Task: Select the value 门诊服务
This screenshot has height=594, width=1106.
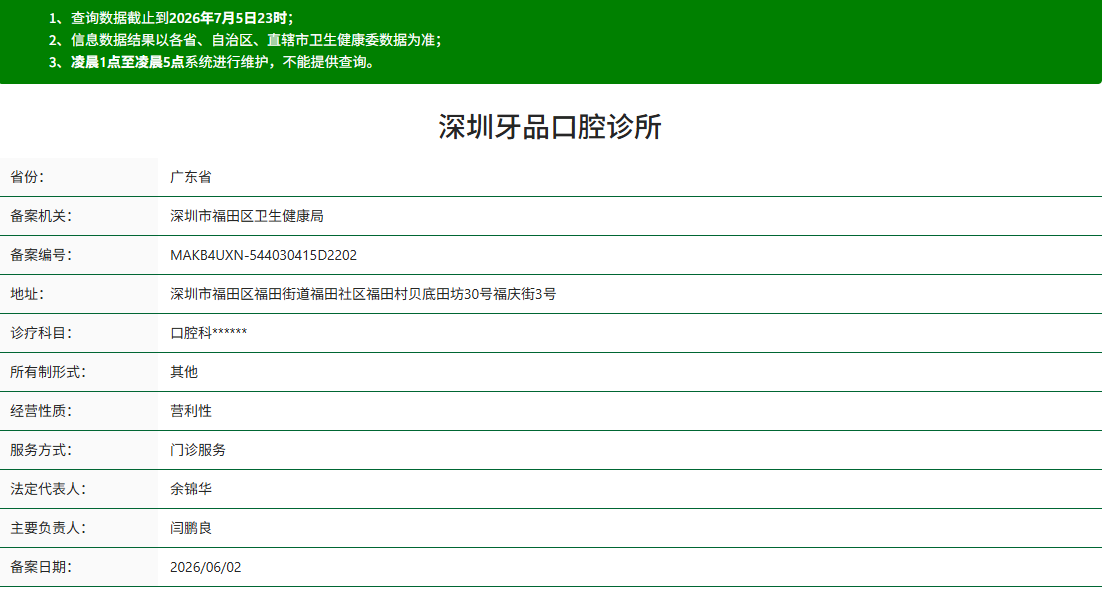Action: coord(198,450)
